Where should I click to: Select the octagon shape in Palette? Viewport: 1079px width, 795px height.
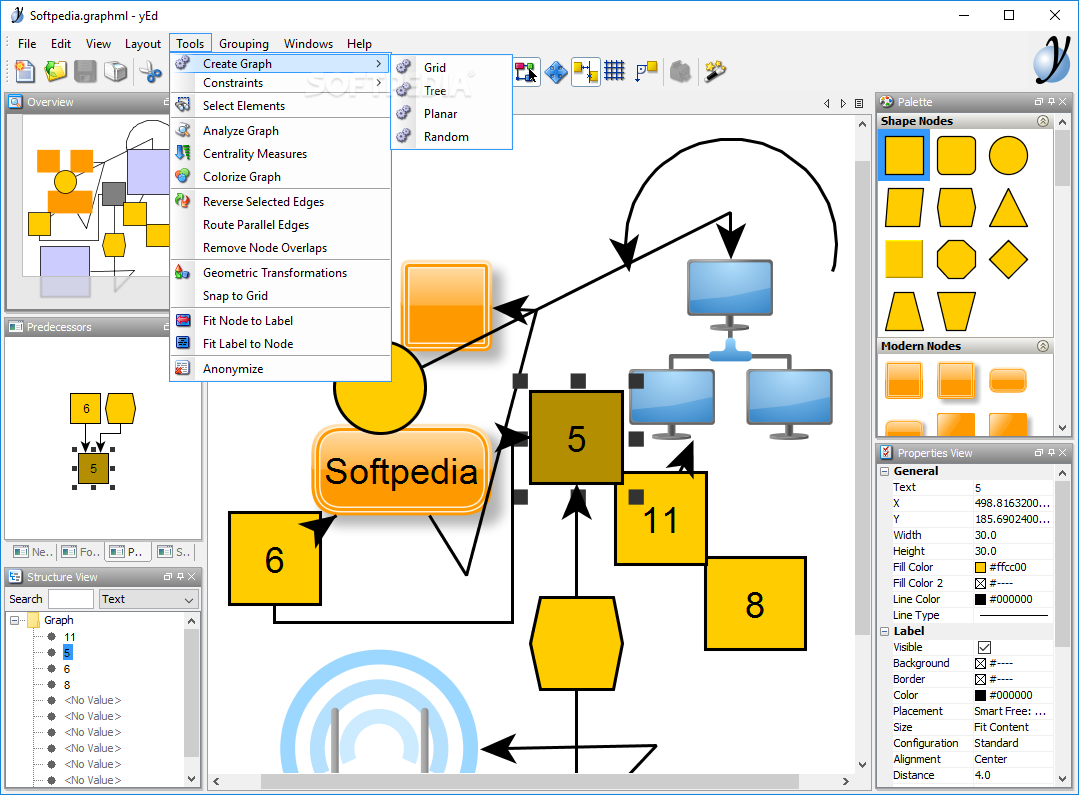coord(957,259)
